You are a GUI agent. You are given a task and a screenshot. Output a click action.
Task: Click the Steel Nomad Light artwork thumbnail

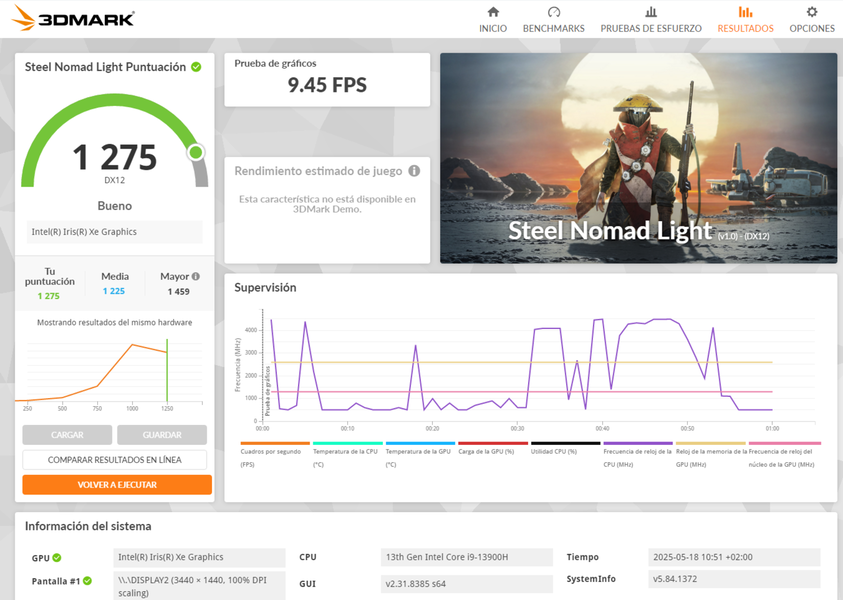click(638, 158)
